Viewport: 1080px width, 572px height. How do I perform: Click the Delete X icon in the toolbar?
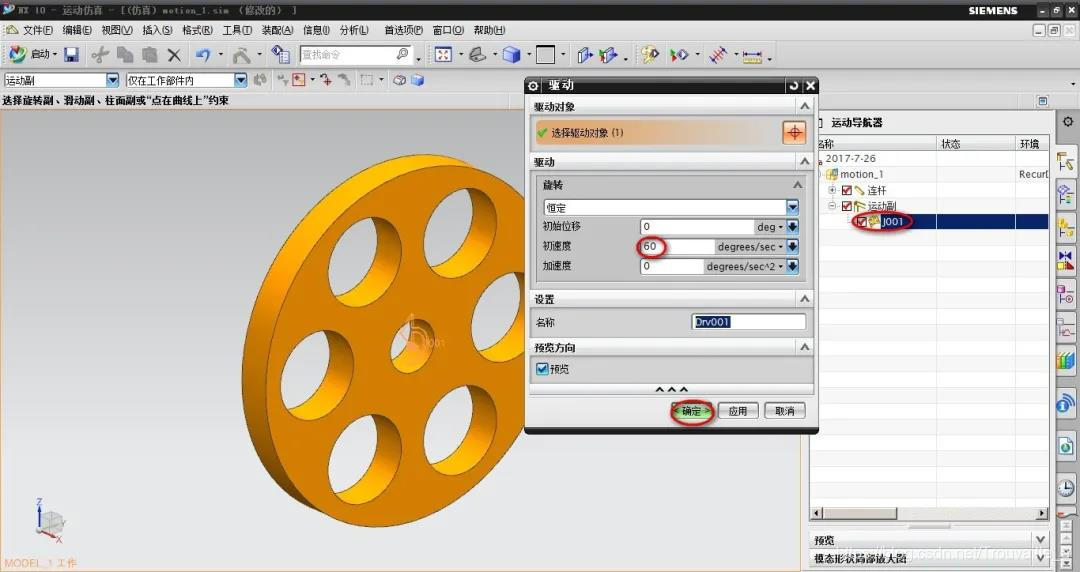point(174,55)
